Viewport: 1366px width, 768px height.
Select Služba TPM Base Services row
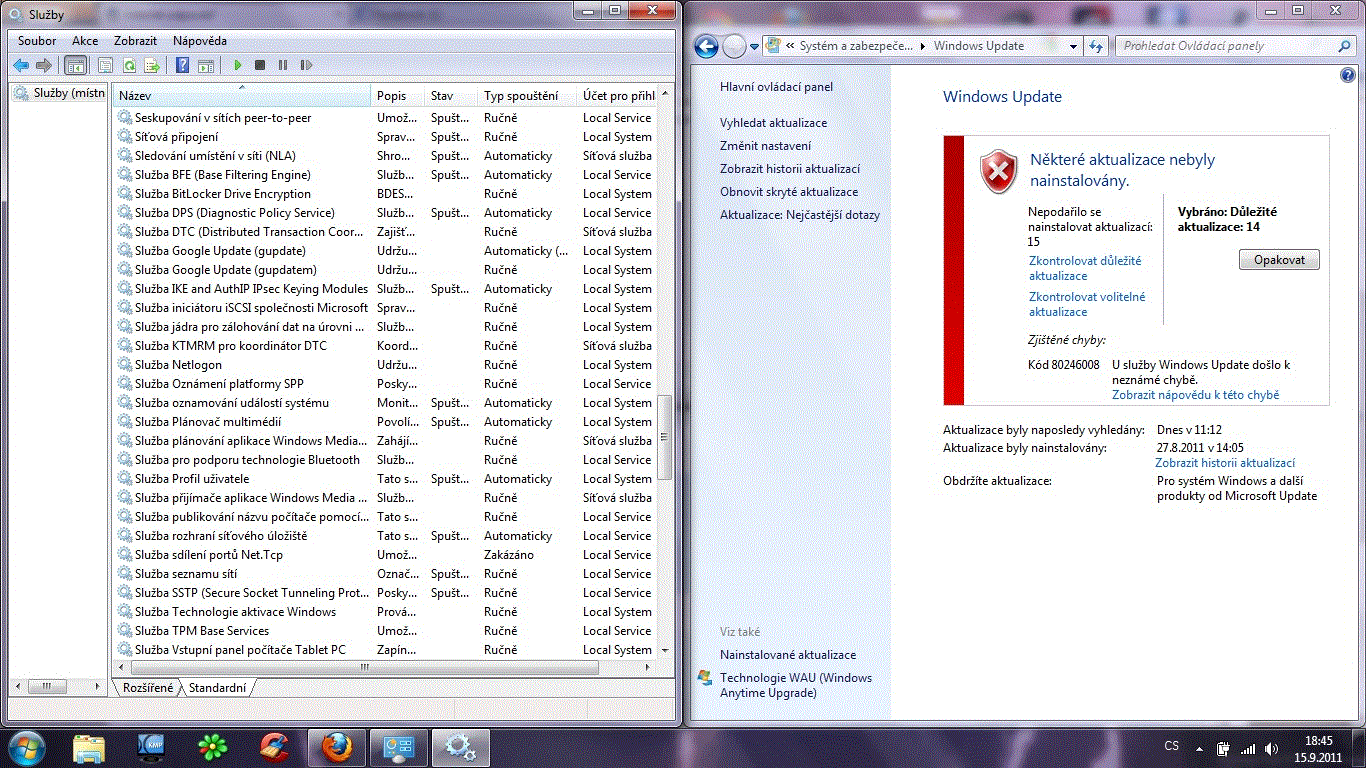(x=385, y=631)
